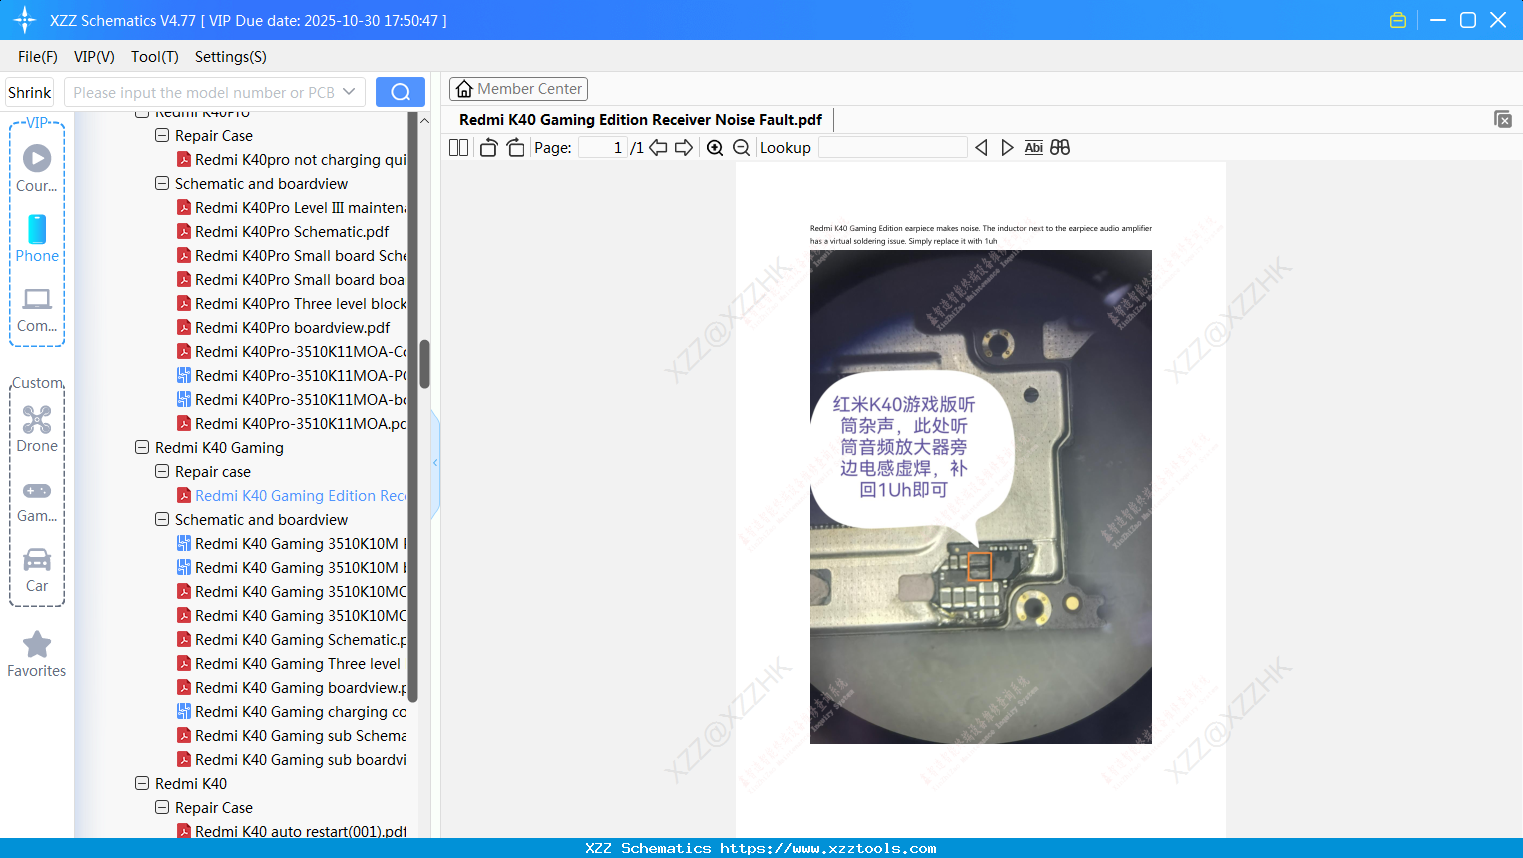Open binoculars search in PDF viewer
This screenshot has width=1523, height=858.
(x=1060, y=147)
